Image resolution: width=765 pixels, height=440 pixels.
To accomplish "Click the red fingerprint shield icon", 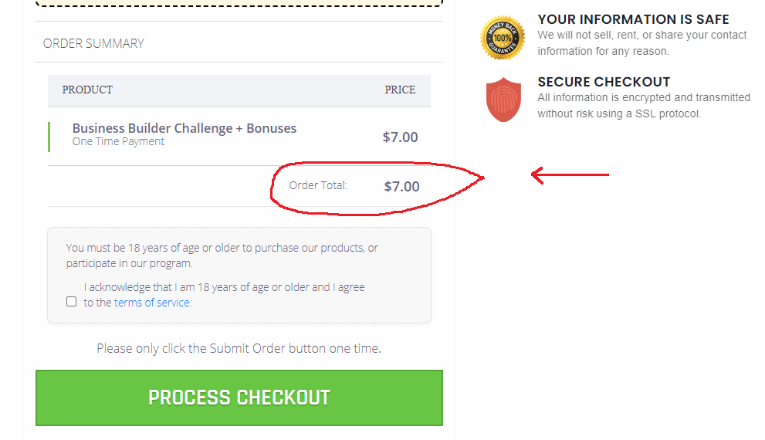I will 503,100.
